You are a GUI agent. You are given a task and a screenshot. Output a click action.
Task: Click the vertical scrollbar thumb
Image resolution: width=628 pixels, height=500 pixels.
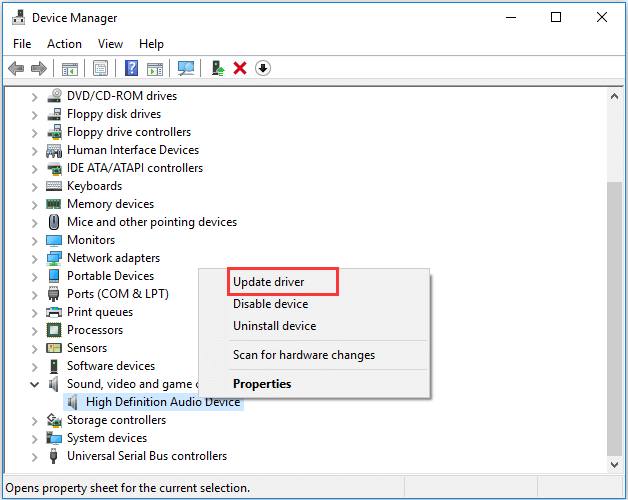click(614, 319)
